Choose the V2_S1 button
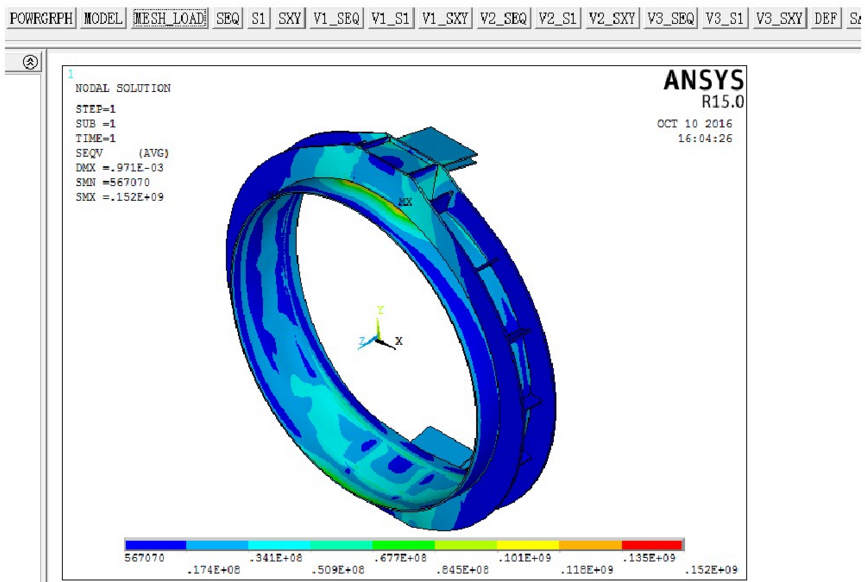 (x=558, y=19)
